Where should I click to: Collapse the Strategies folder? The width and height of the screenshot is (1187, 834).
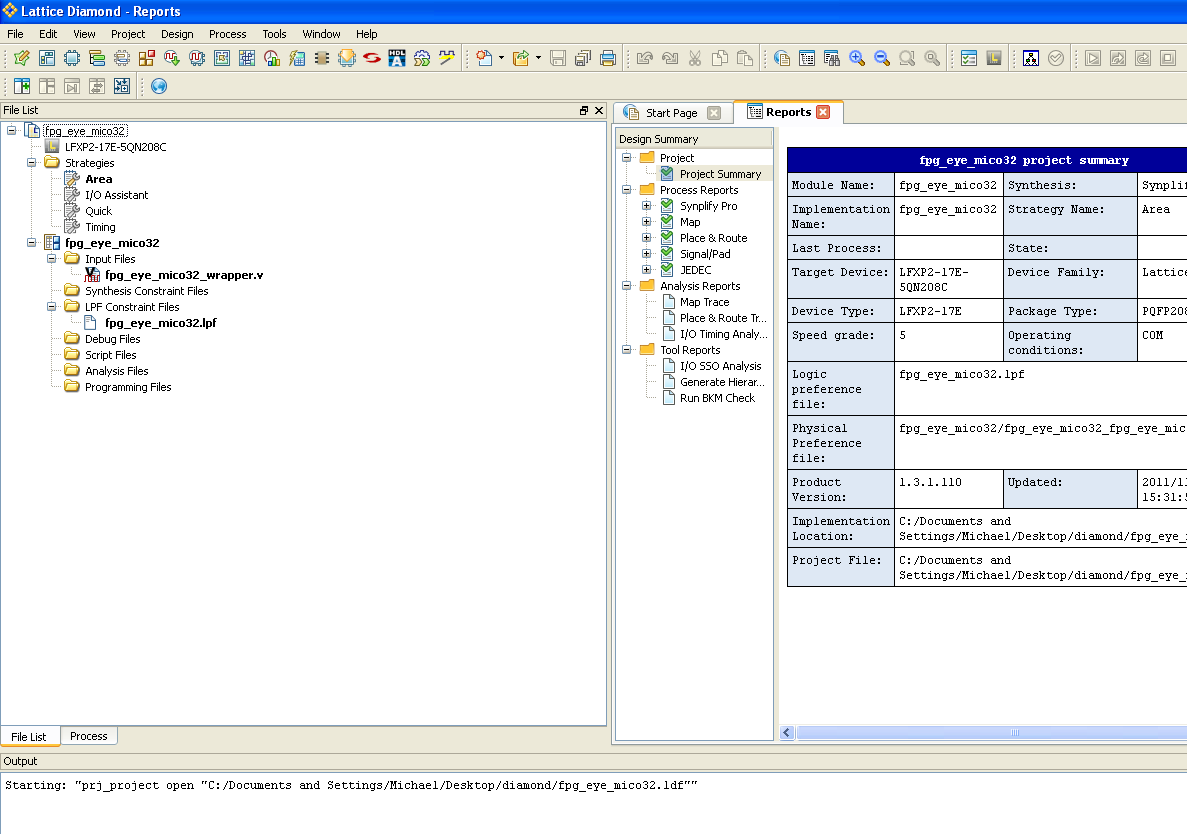pyautogui.click(x=31, y=163)
